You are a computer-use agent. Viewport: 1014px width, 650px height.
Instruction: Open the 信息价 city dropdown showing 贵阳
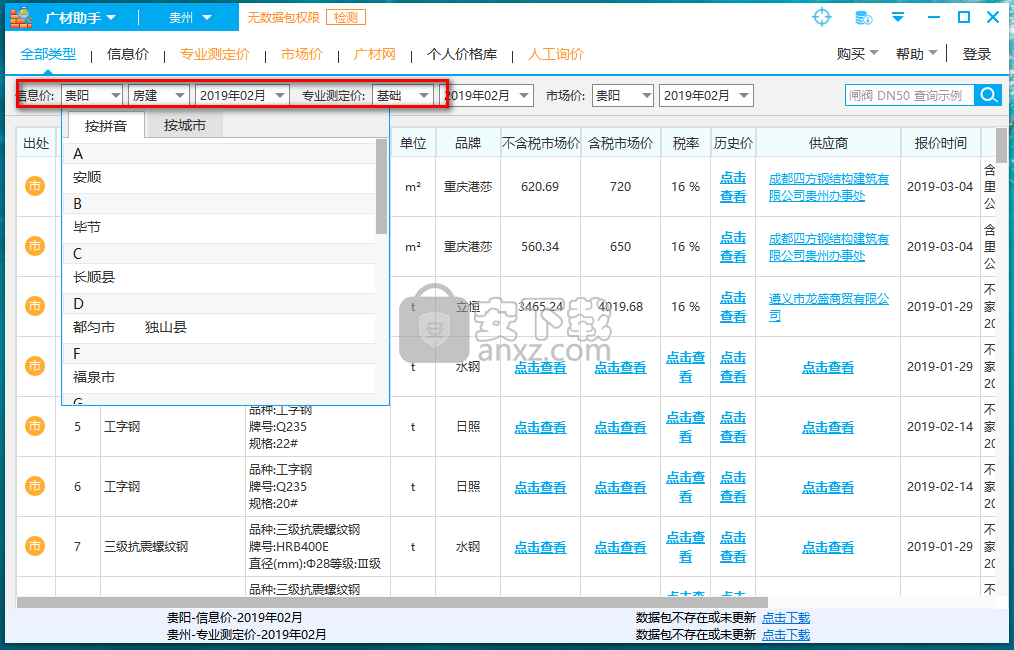(91, 95)
